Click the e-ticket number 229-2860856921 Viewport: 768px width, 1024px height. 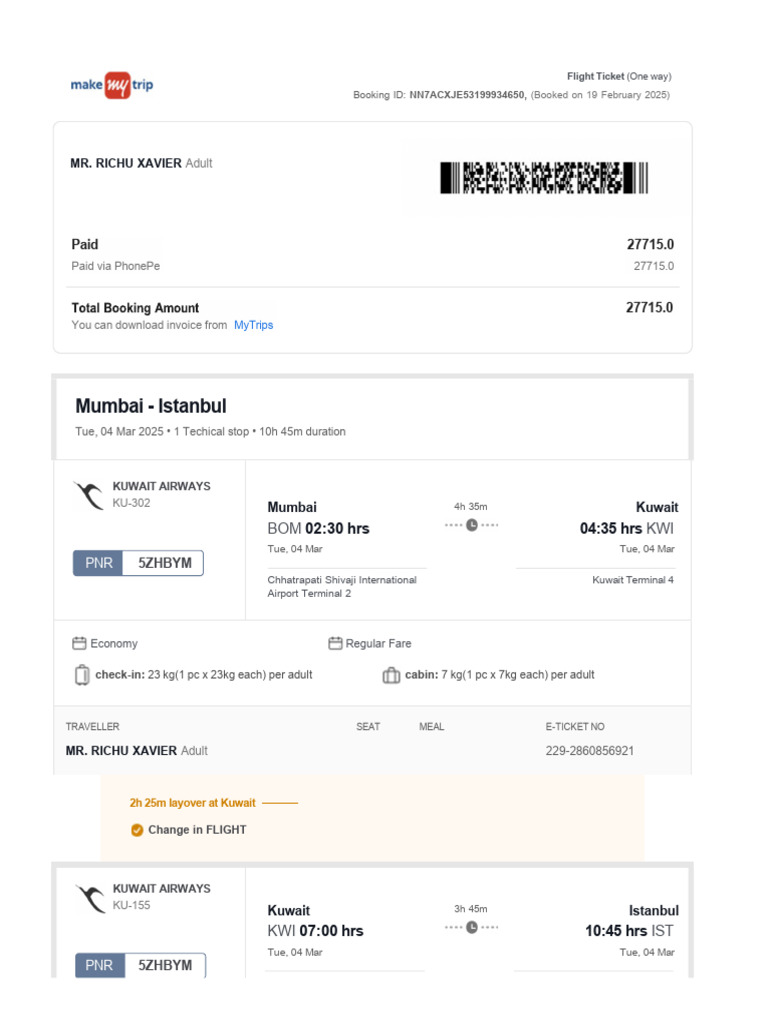point(589,750)
